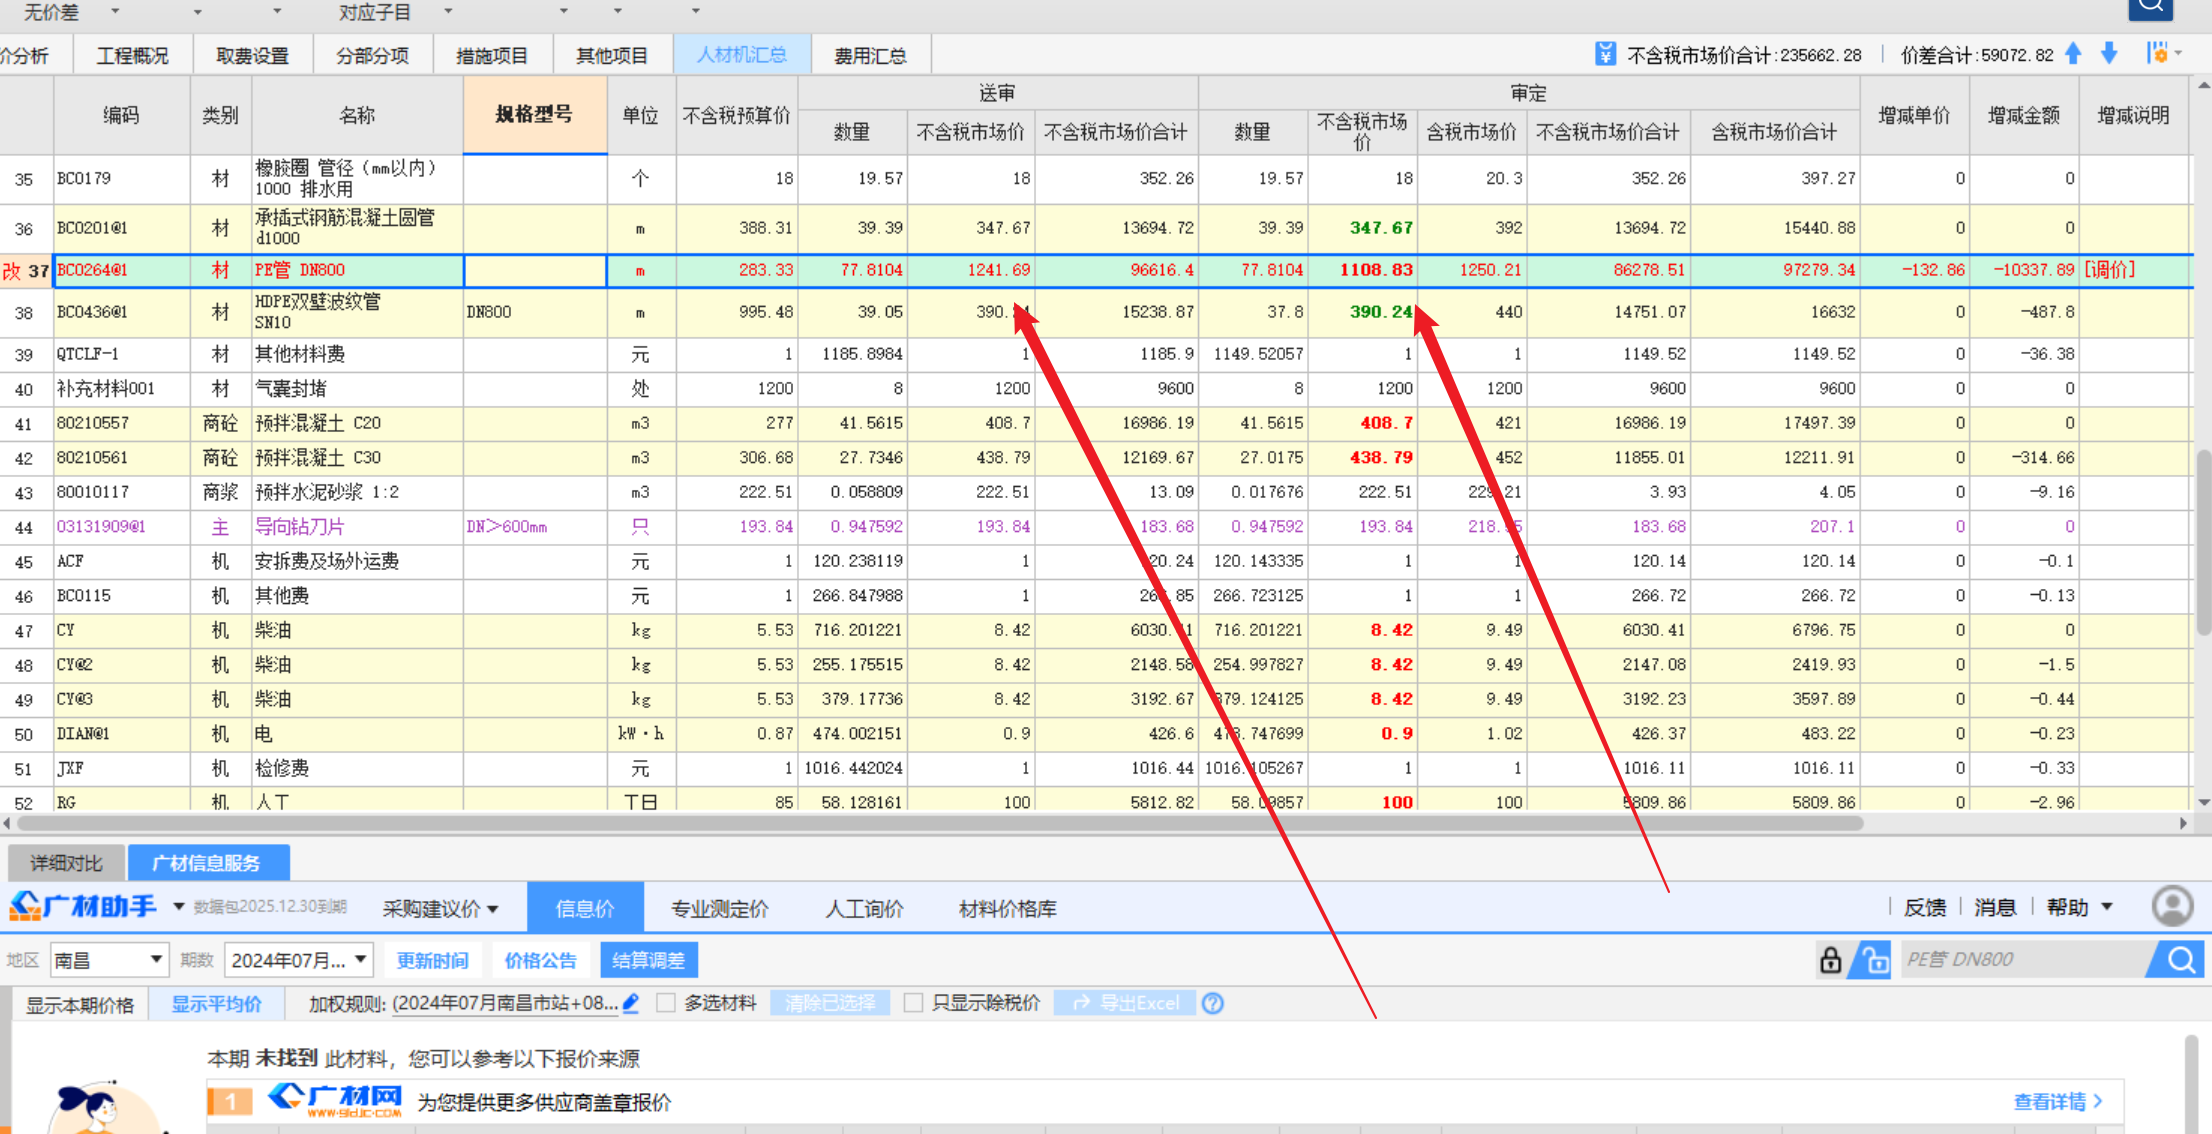Click the dark blue search icon at top right
This screenshot has width=2212, height=1134.
[x=2151, y=8]
